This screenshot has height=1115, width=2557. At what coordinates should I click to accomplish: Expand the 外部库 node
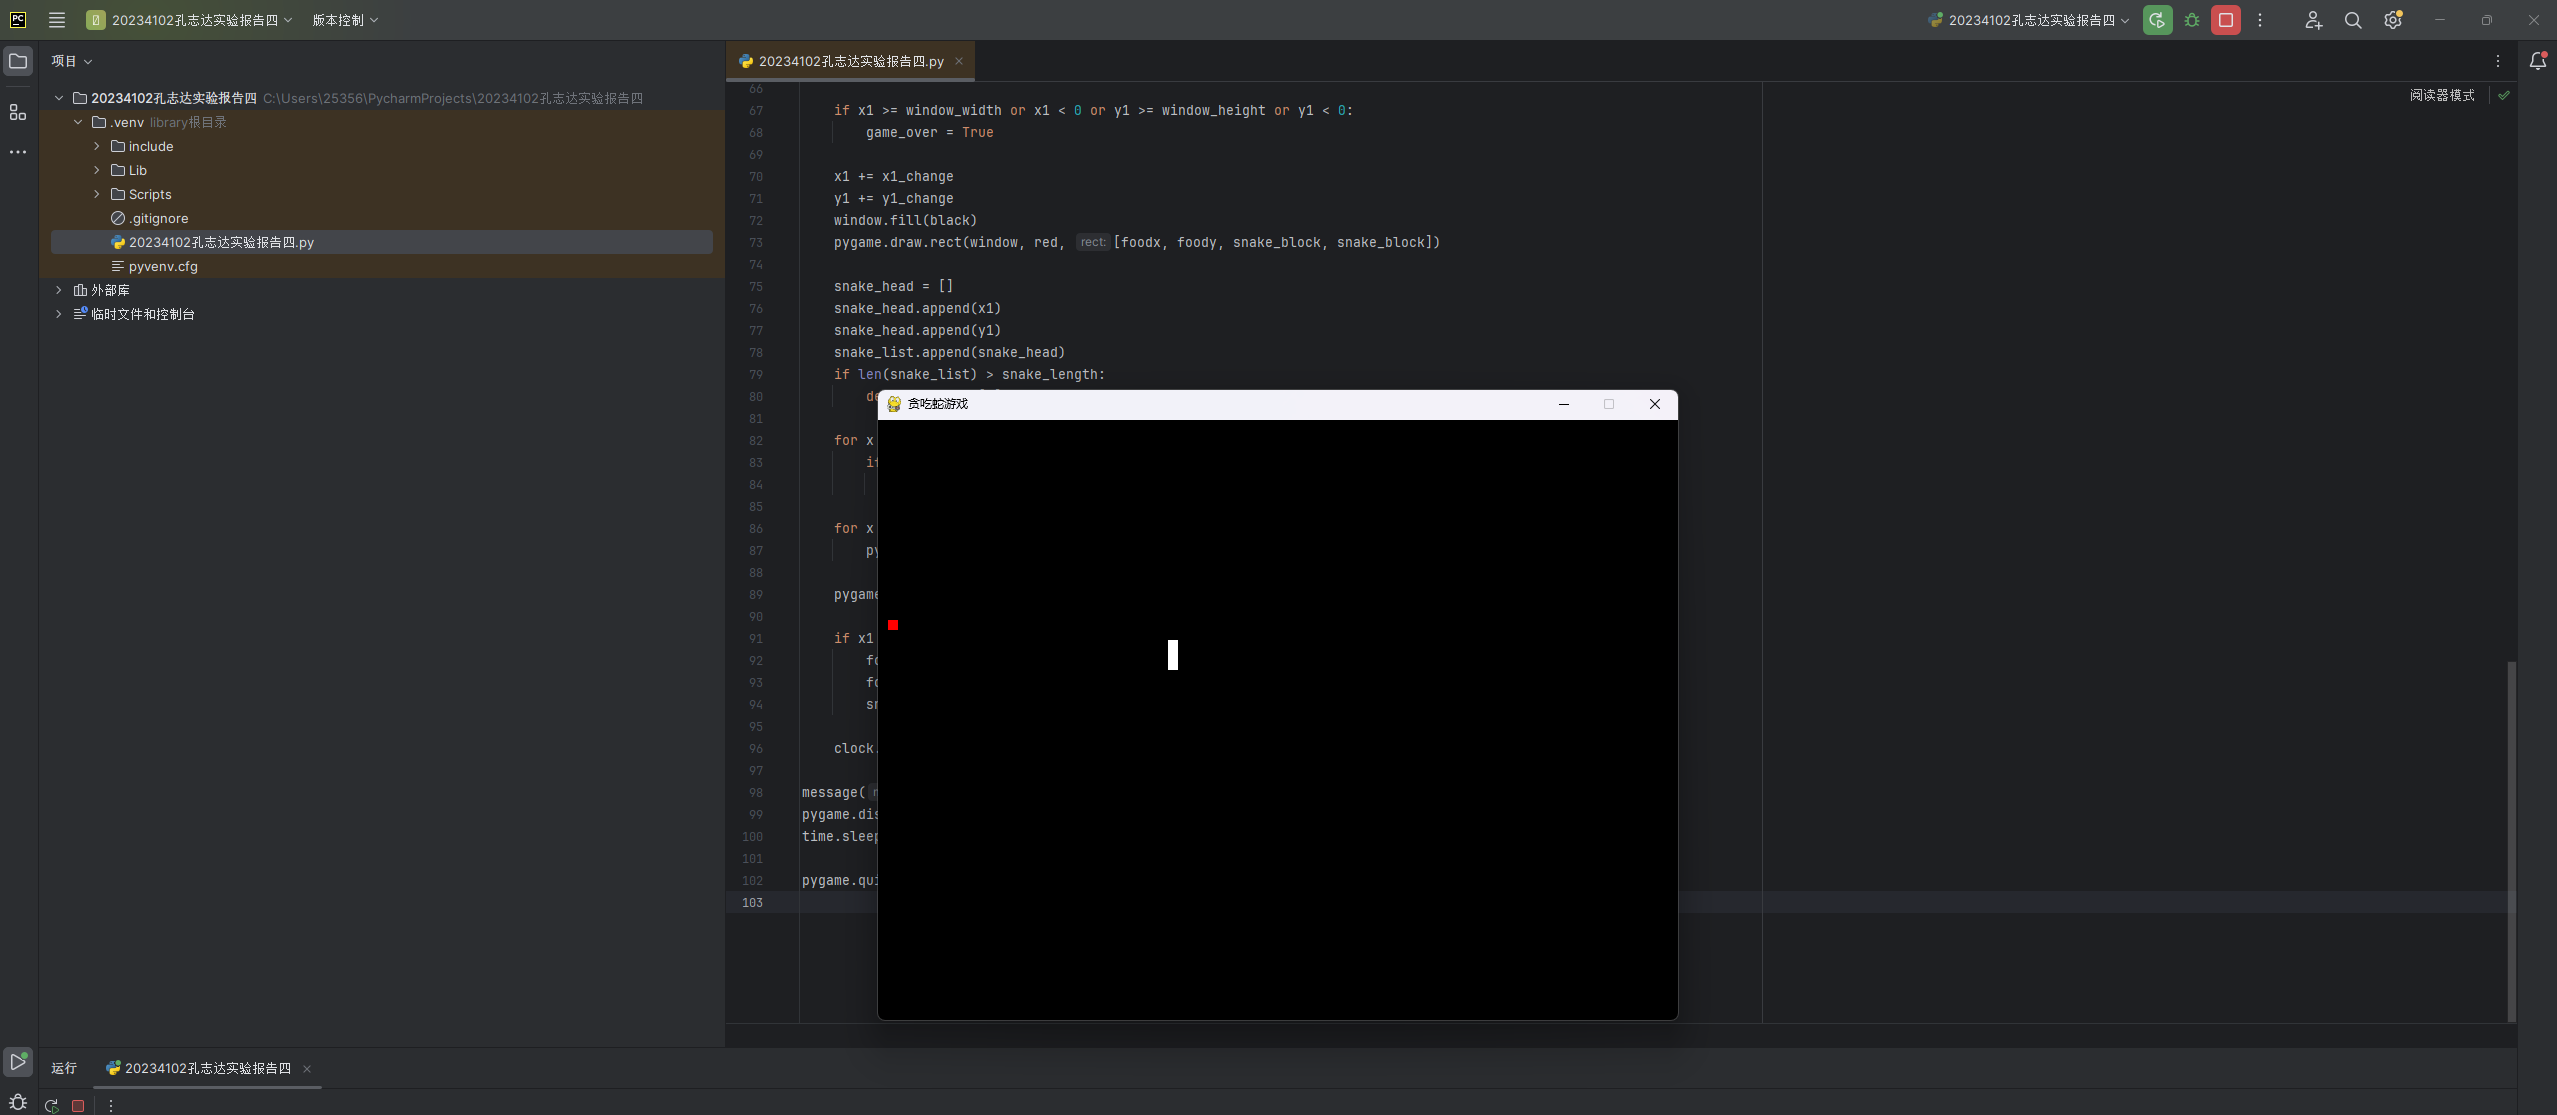[59, 290]
